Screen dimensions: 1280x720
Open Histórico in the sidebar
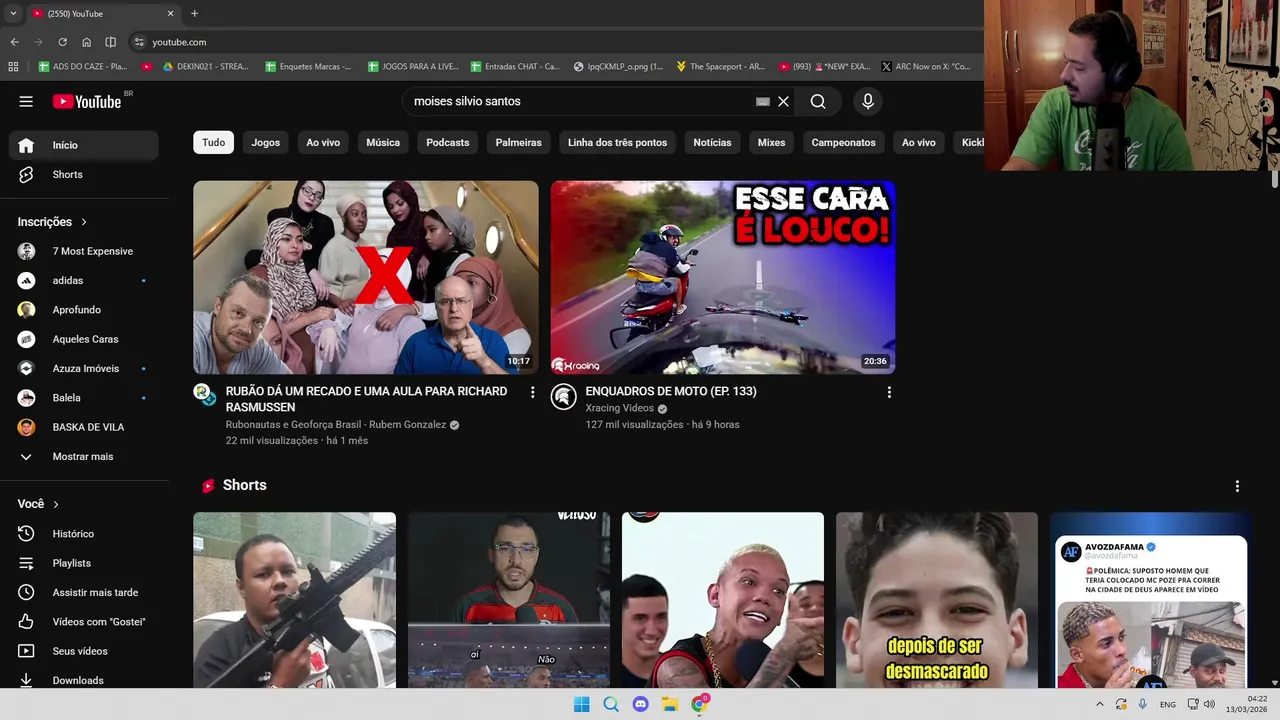[84, 534]
